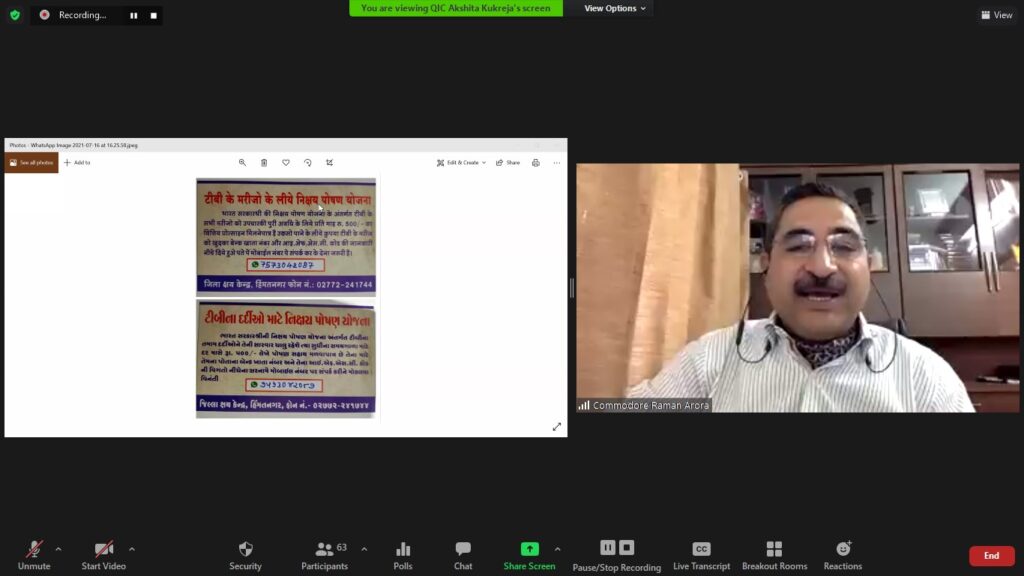The image size is (1024, 576).
Task: Click the green encryption shield icon
Action: 14,15
